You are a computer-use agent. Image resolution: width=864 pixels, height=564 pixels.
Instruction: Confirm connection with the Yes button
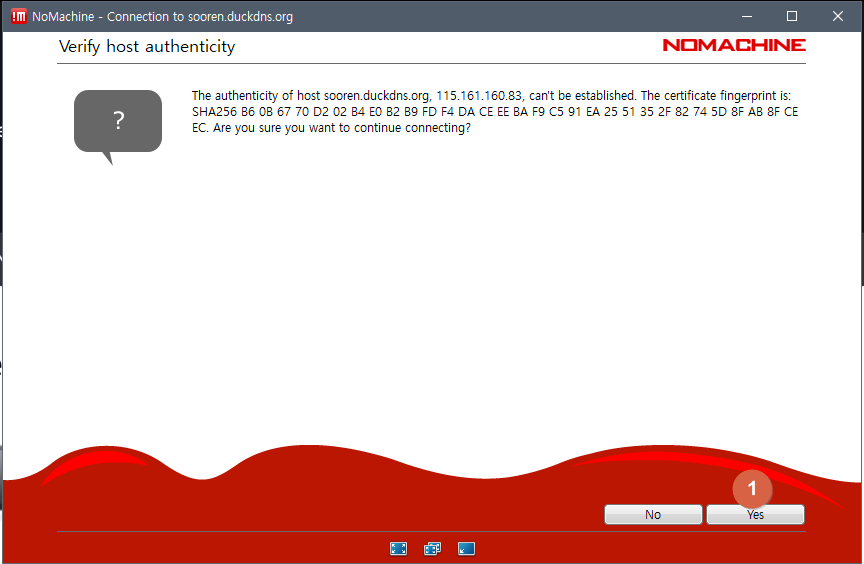tap(755, 514)
